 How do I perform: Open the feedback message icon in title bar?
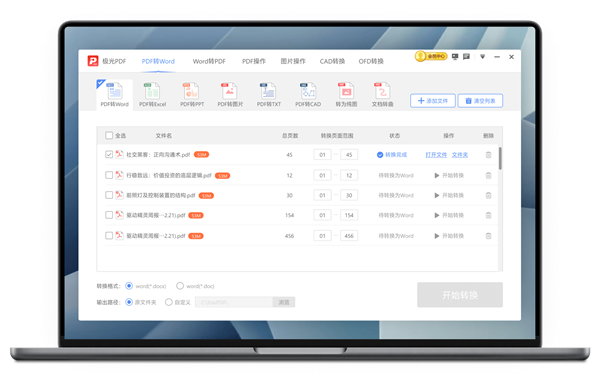pyautogui.click(x=466, y=57)
